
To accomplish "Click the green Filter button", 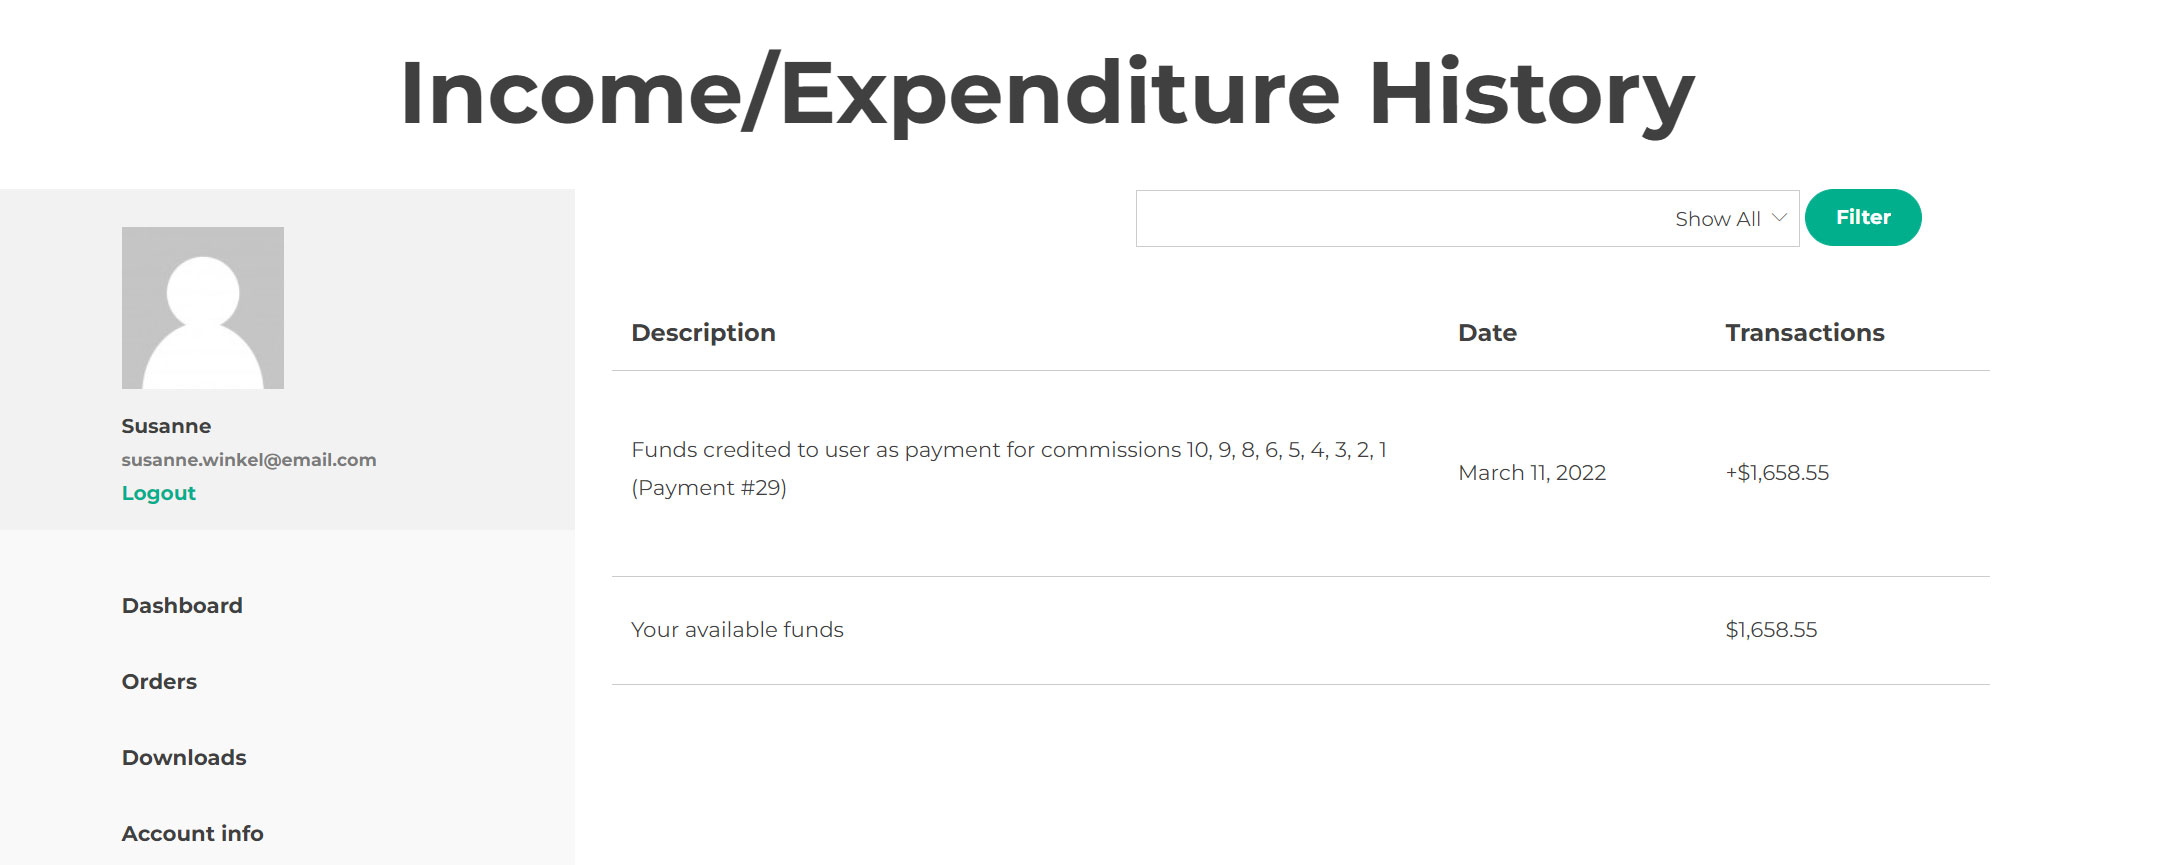I will [x=1863, y=217].
